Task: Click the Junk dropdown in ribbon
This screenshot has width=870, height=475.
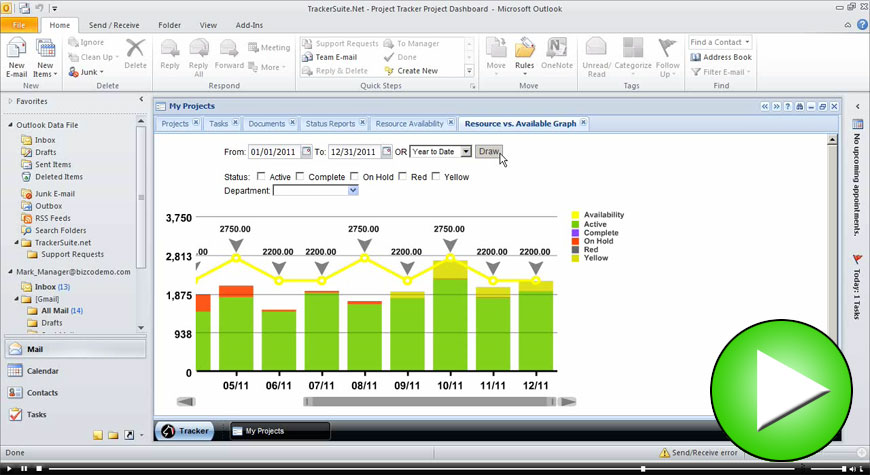Action: [87, 72]
